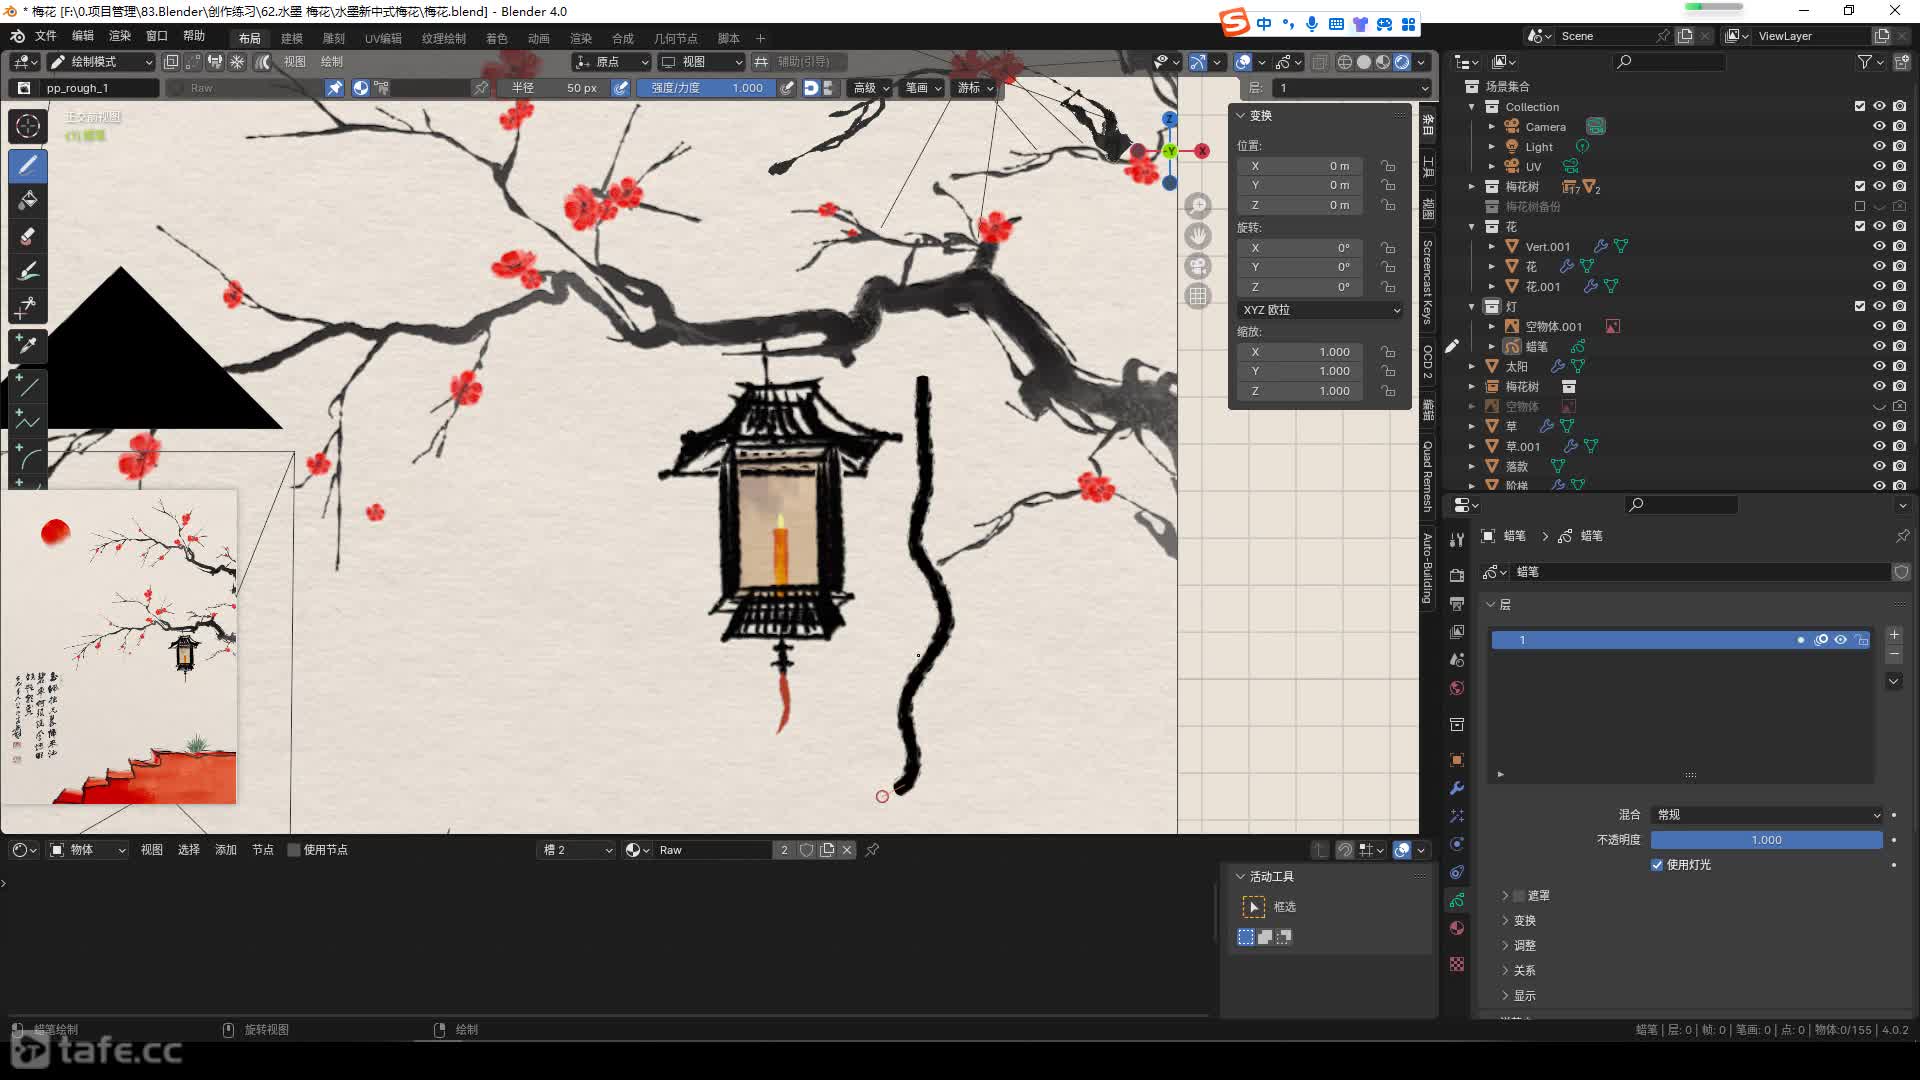This screenshot has width=1920, height=1080.
Task: Select the Polyline tool
Action: [x=28, y=421]
